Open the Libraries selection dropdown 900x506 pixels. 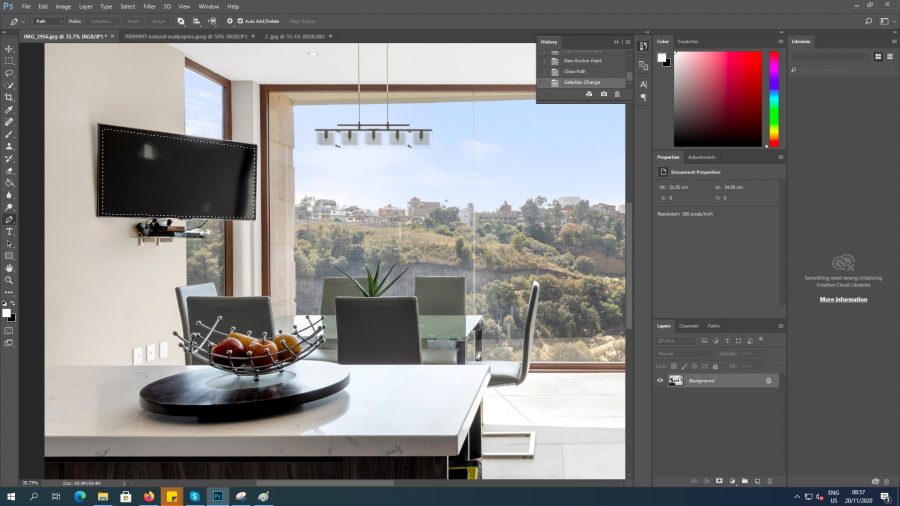pyautogui.click(x=830, y=56)
